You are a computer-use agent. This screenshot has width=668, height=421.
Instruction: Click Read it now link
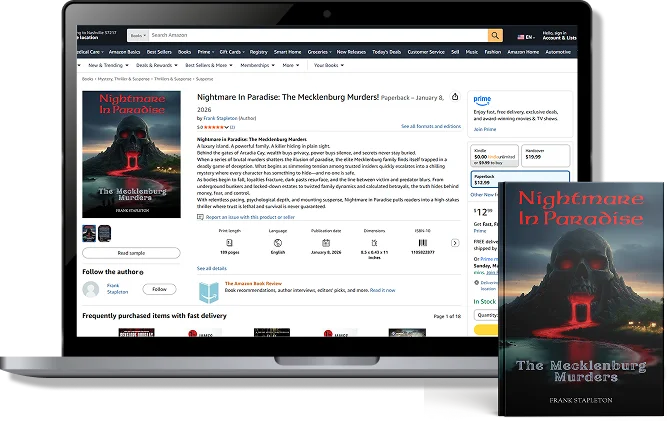tap(383, 290)
